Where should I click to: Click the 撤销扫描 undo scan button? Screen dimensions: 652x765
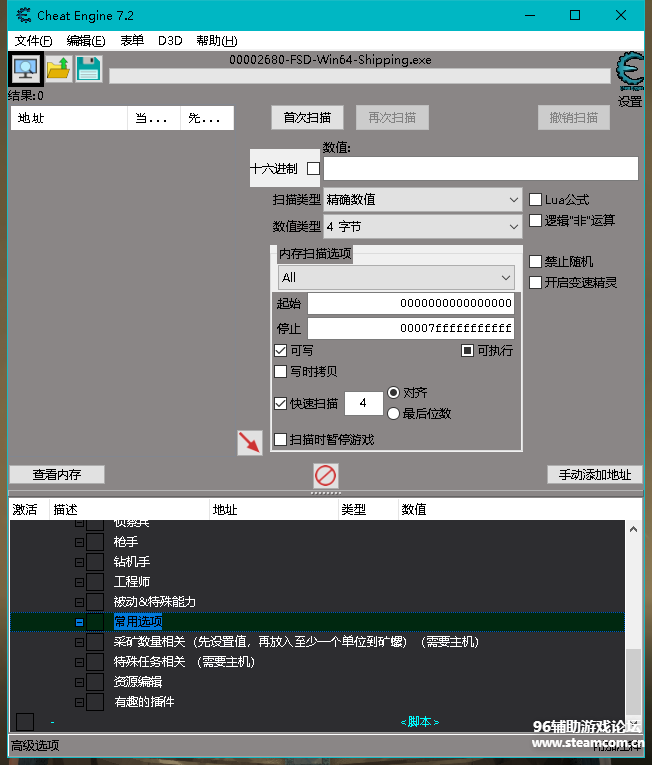(573, 118)
